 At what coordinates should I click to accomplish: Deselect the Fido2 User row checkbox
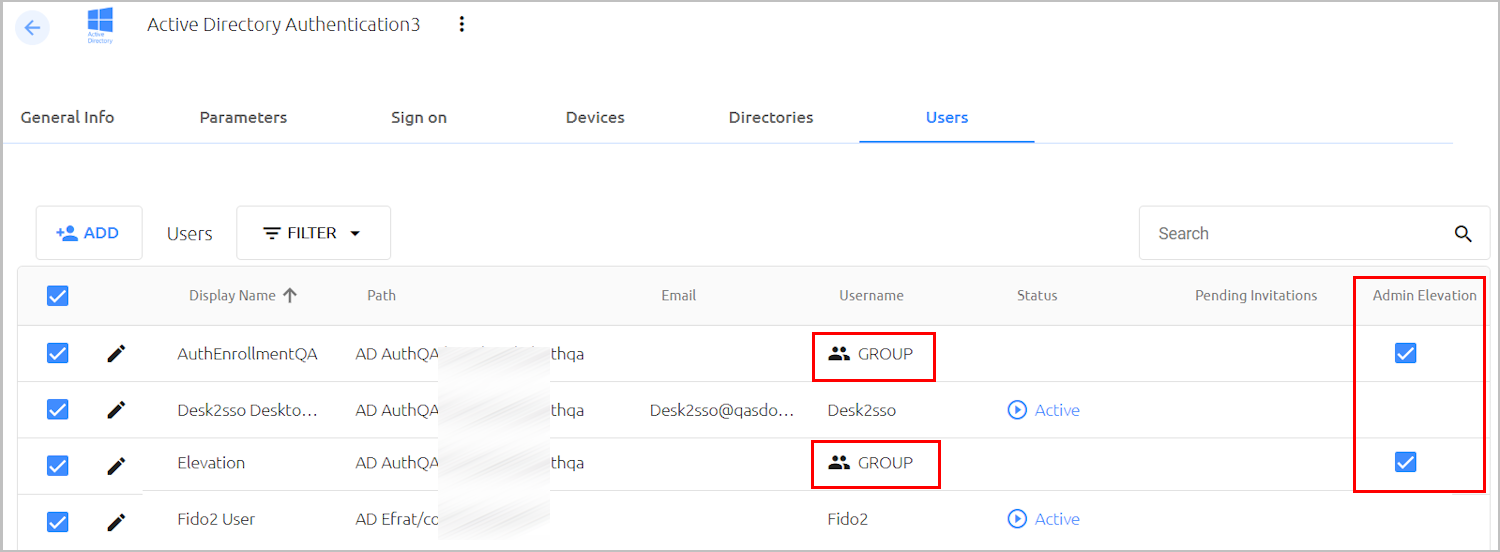pyautogui.click(x=58, y=521)
